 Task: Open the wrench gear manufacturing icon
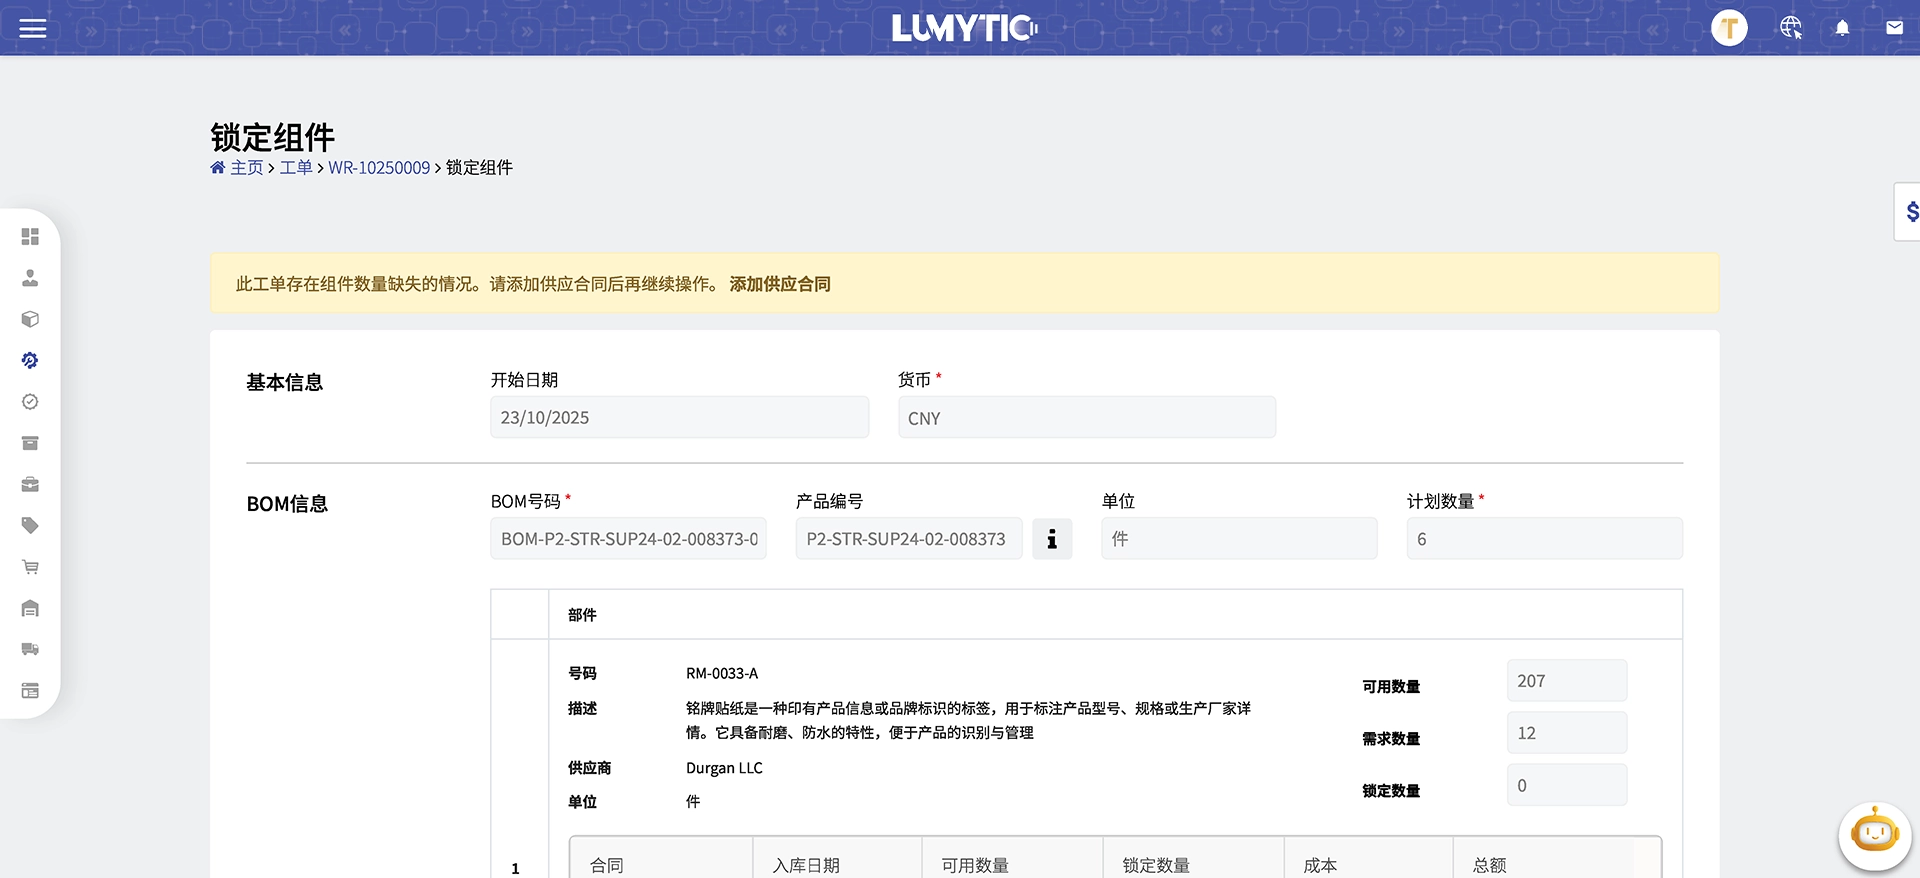[x=30, y=360]
